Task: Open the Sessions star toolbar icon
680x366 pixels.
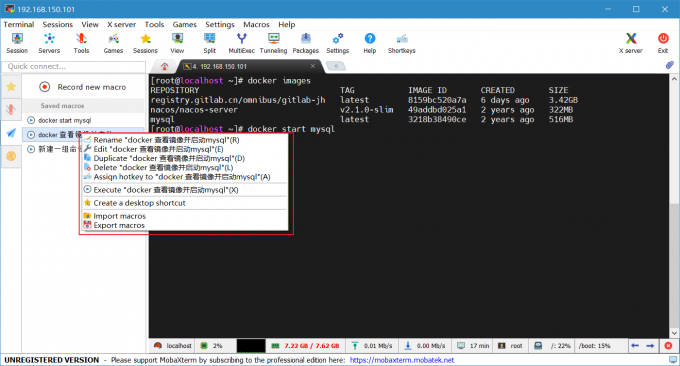Action: [x=145, y=43]
